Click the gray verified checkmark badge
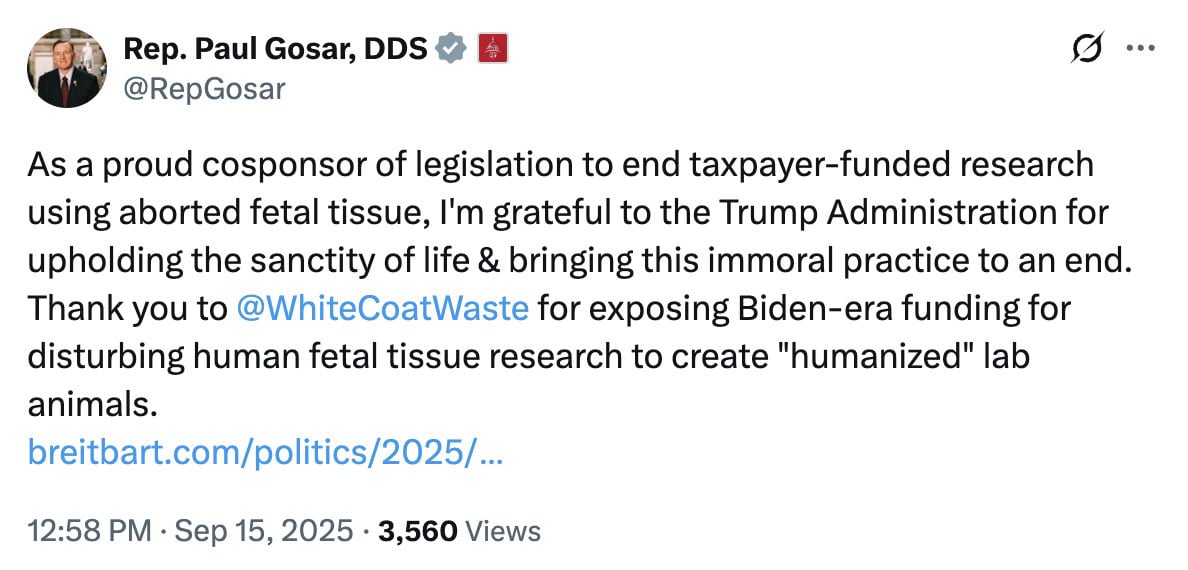 tap(453, 48)
